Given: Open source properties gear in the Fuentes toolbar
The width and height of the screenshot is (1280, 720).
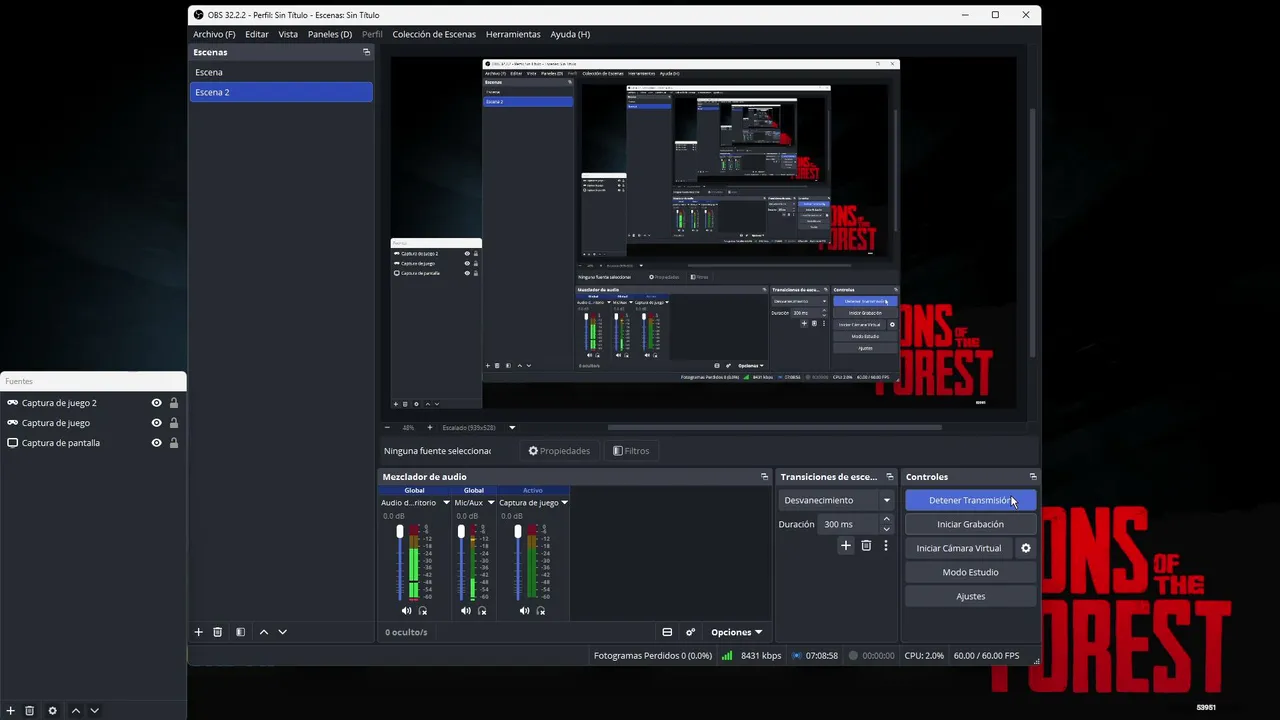Looking at the screenshot, I should point(52,711).
